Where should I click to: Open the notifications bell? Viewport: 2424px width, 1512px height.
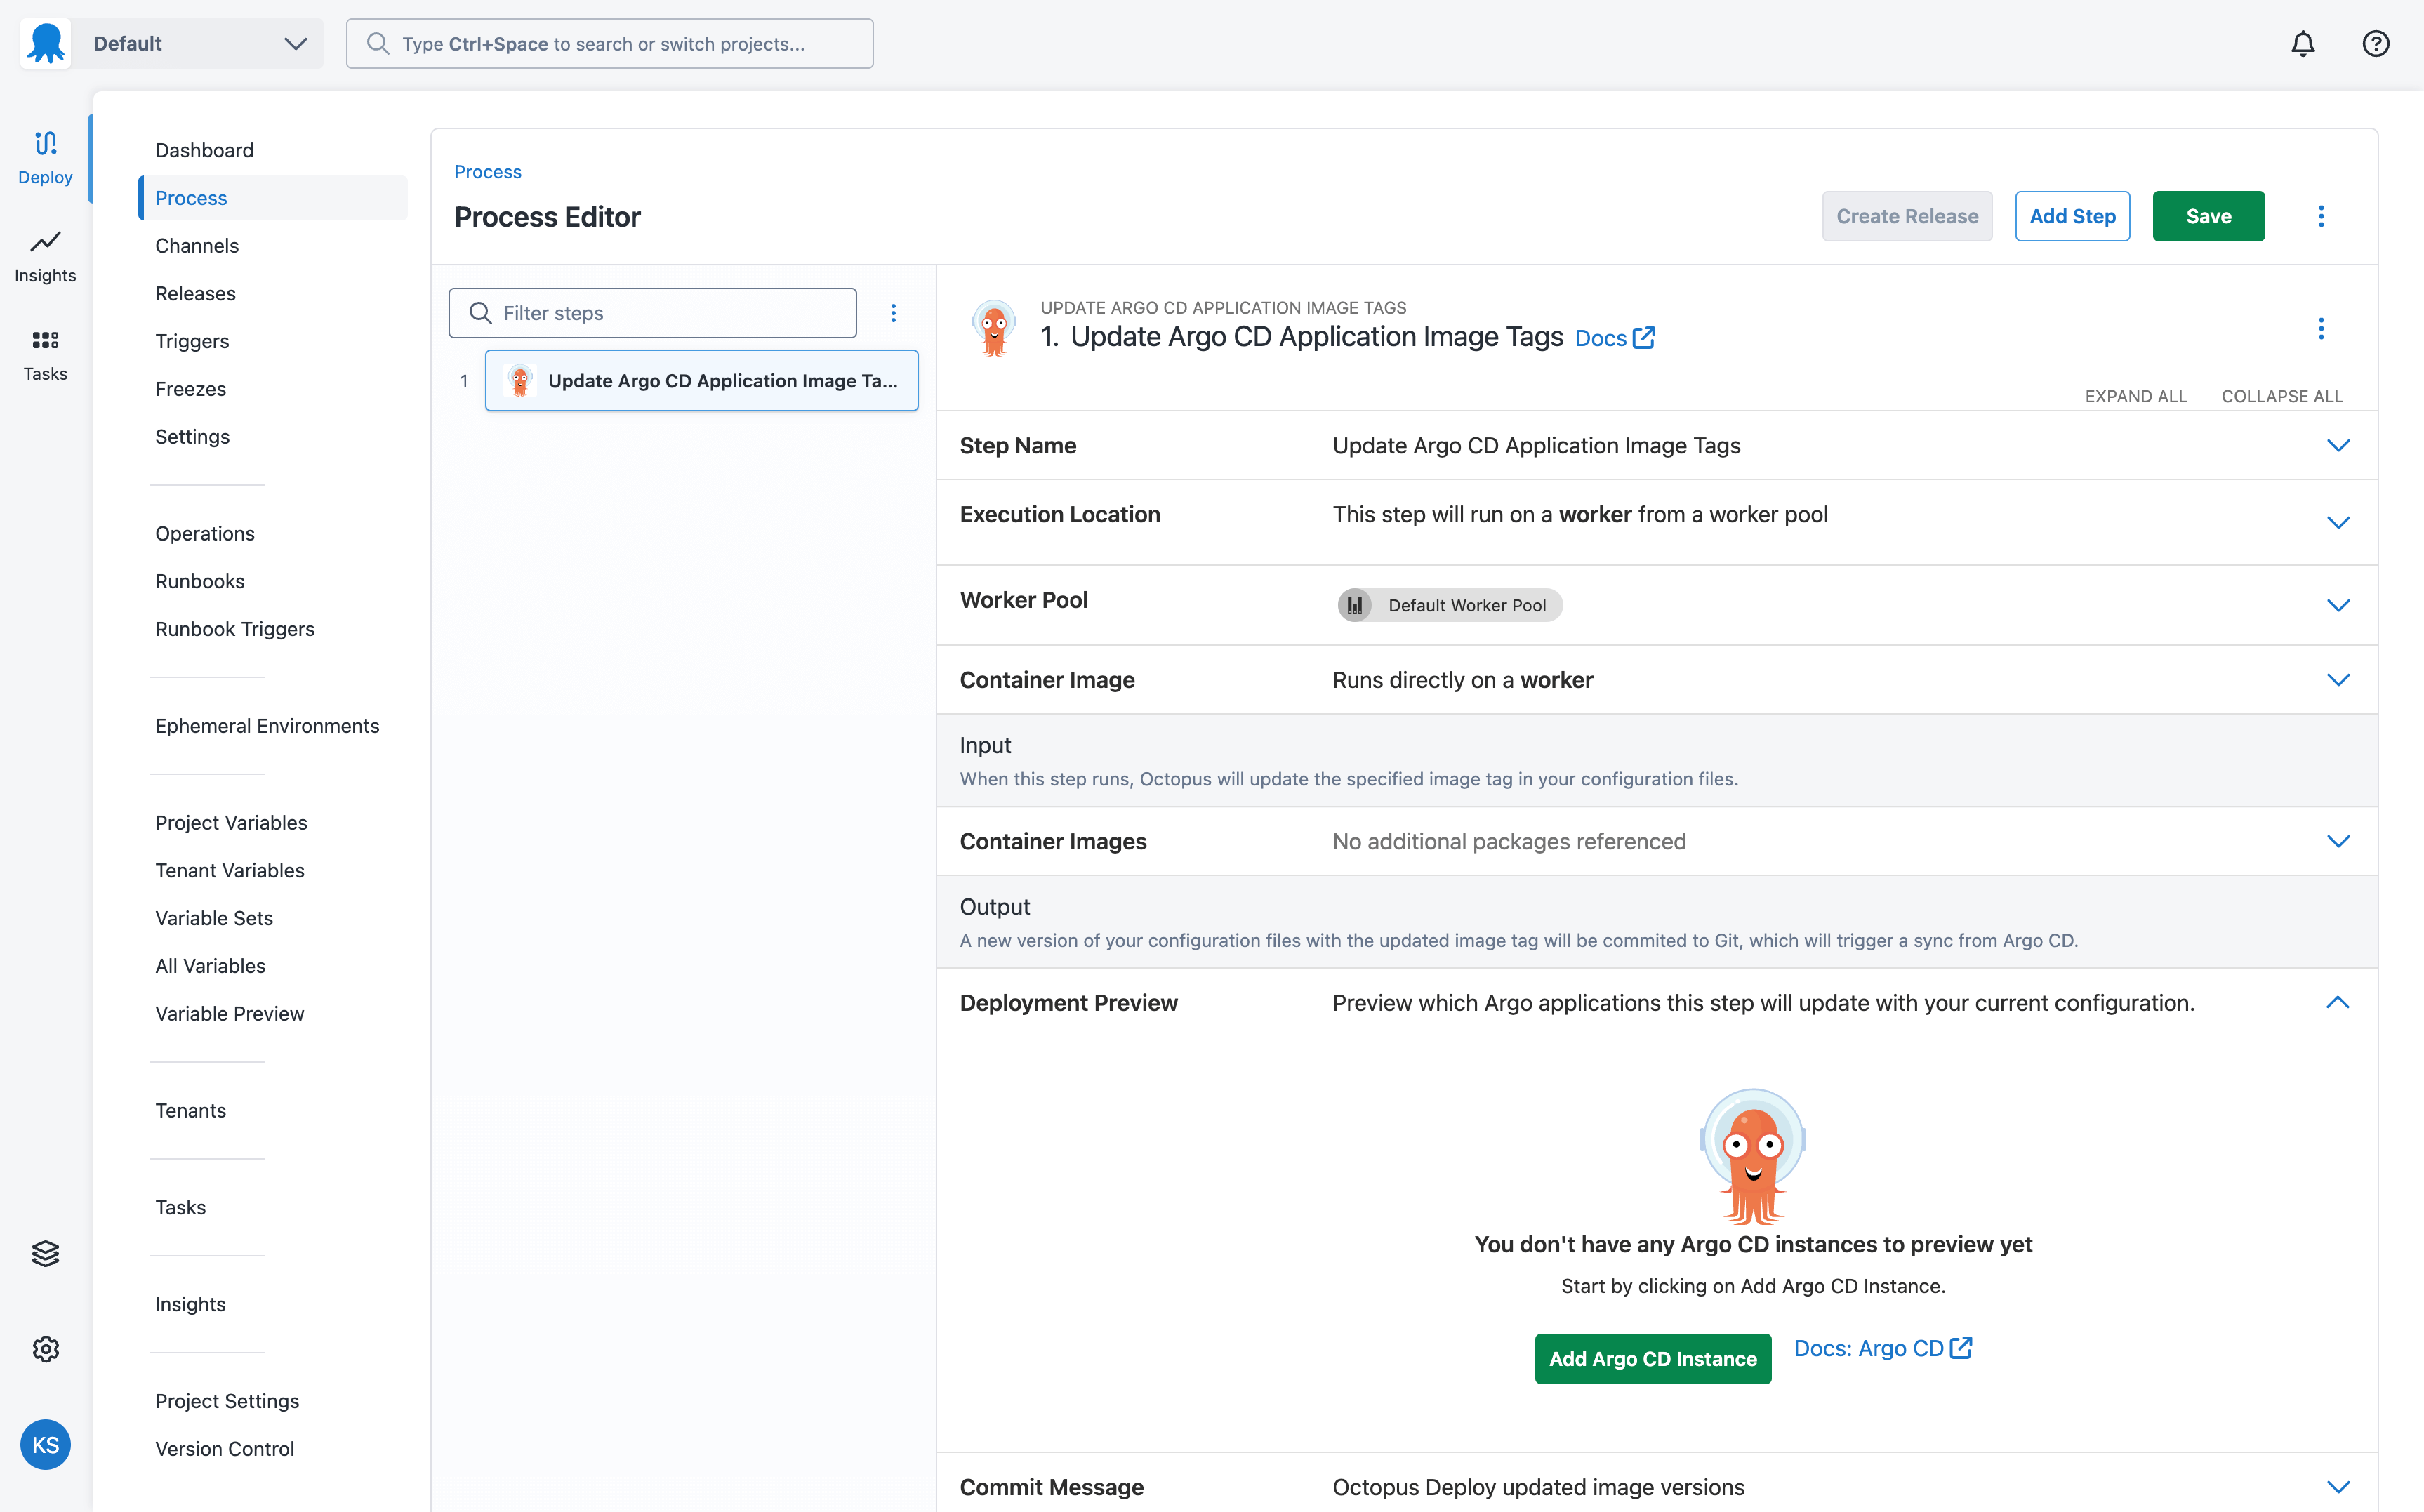coord(2302,43)
